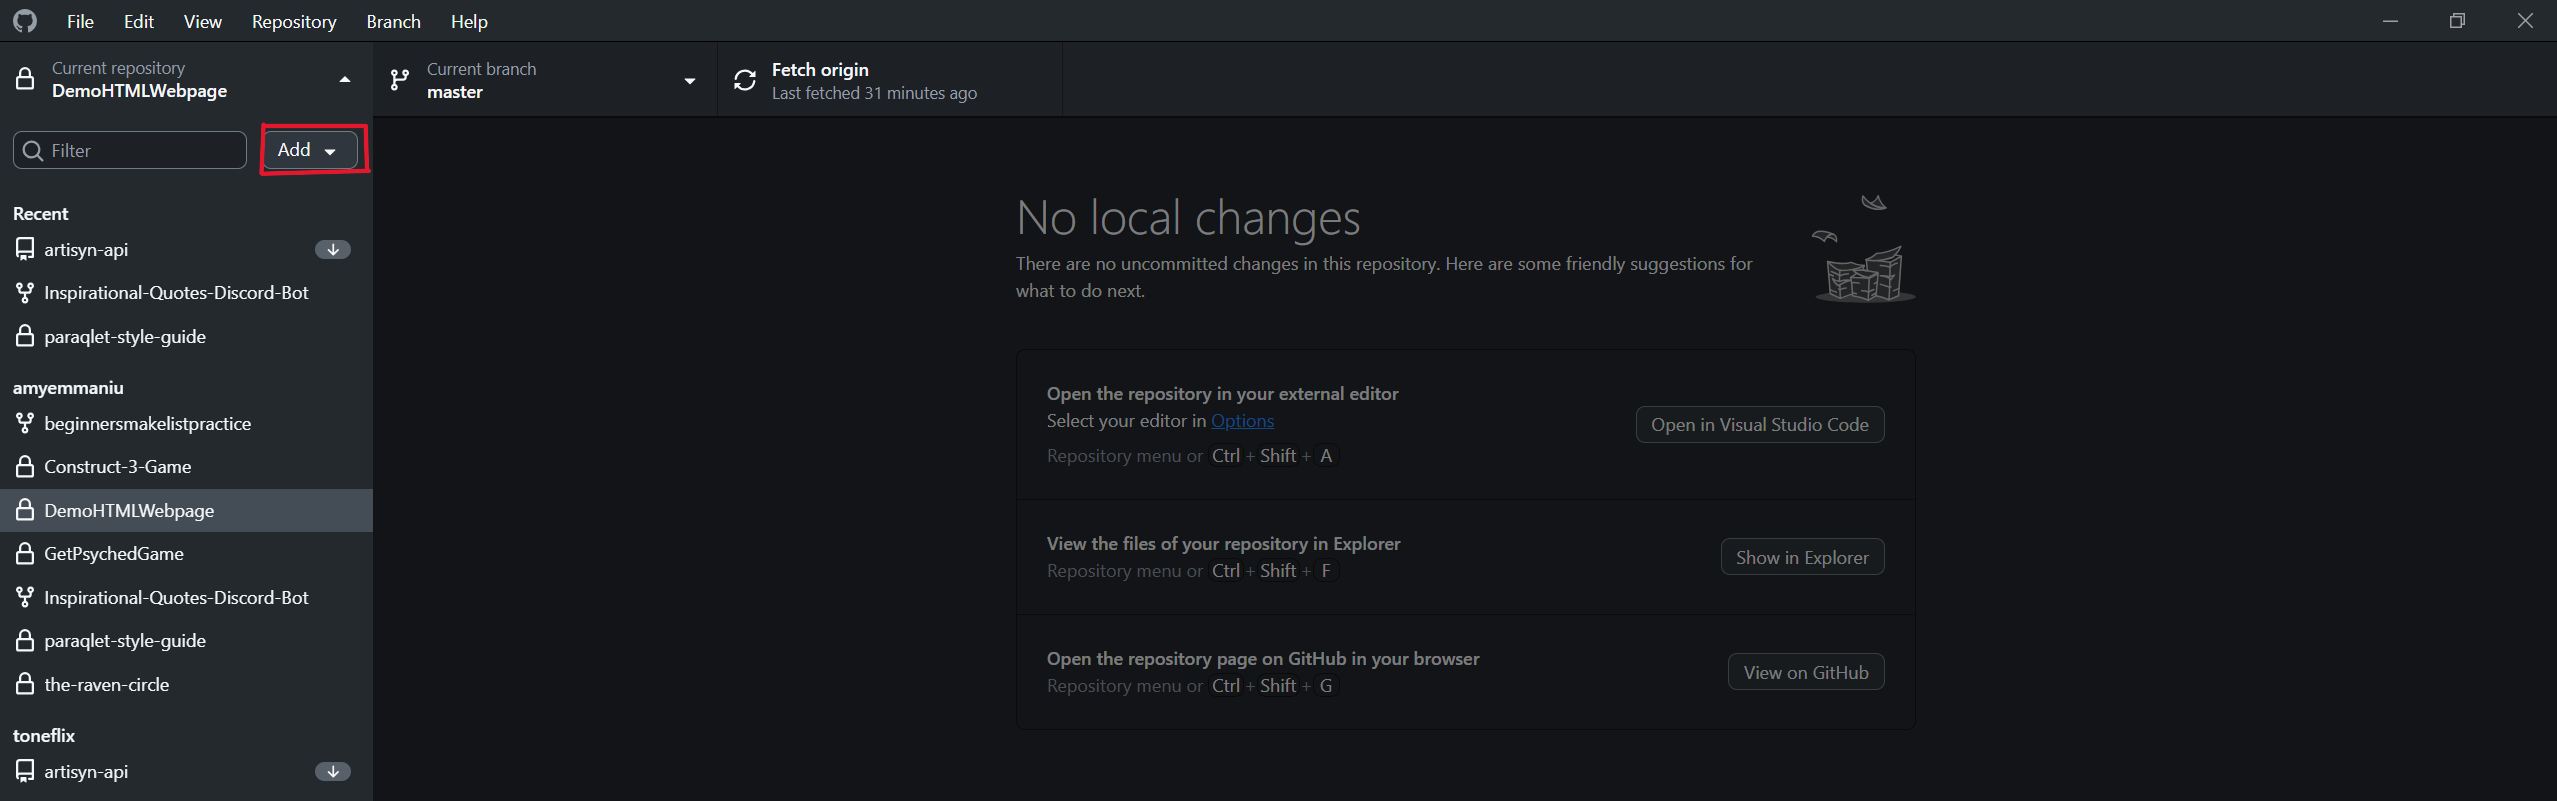Click Open in Visual Studio Code button
The image size is (2557, 801).
click(x=1760, y=424)
